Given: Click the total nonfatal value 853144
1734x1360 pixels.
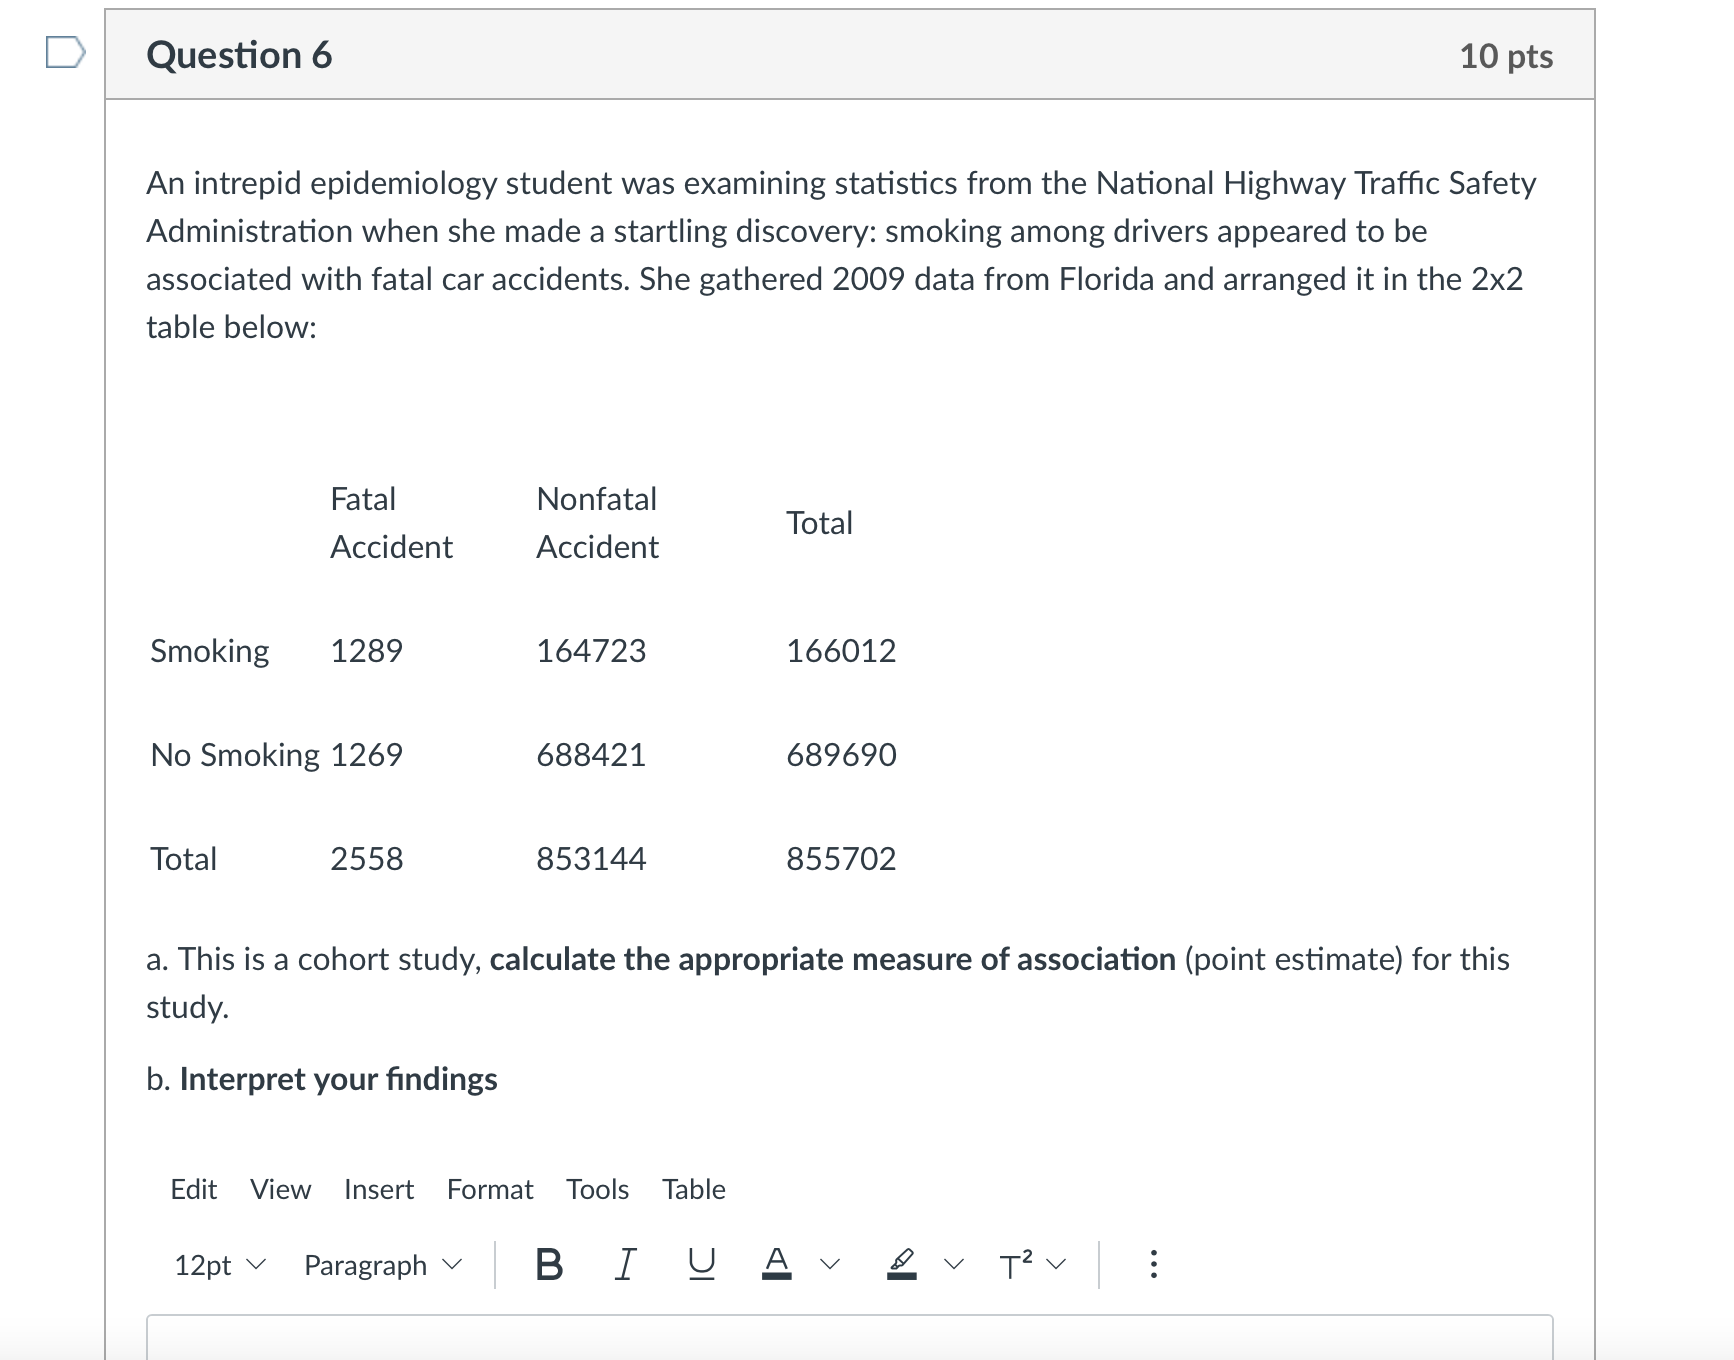Looking at the screenshot, I should (591, 859).
